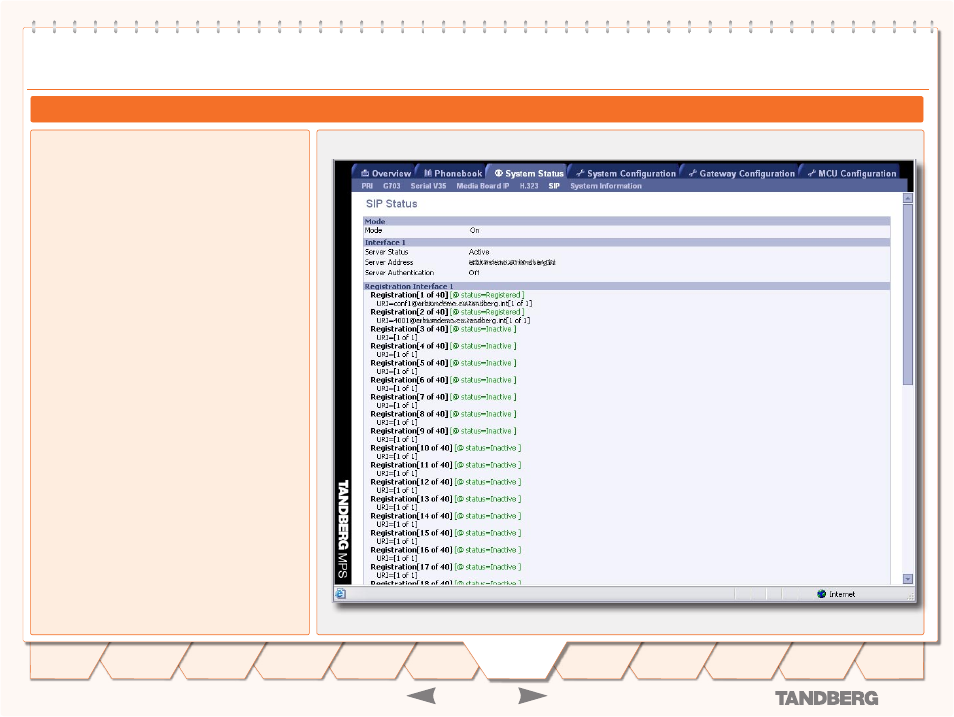Go to the Gateway Configuration tab
This screenshot has width=954, height=717.
pos(740,173)
